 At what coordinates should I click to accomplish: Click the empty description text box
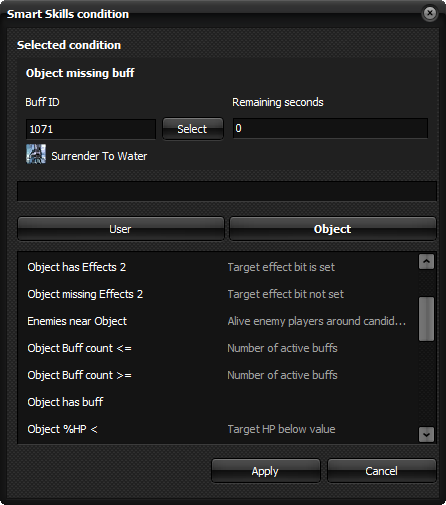pyautogui.click(x=227, y=191)
